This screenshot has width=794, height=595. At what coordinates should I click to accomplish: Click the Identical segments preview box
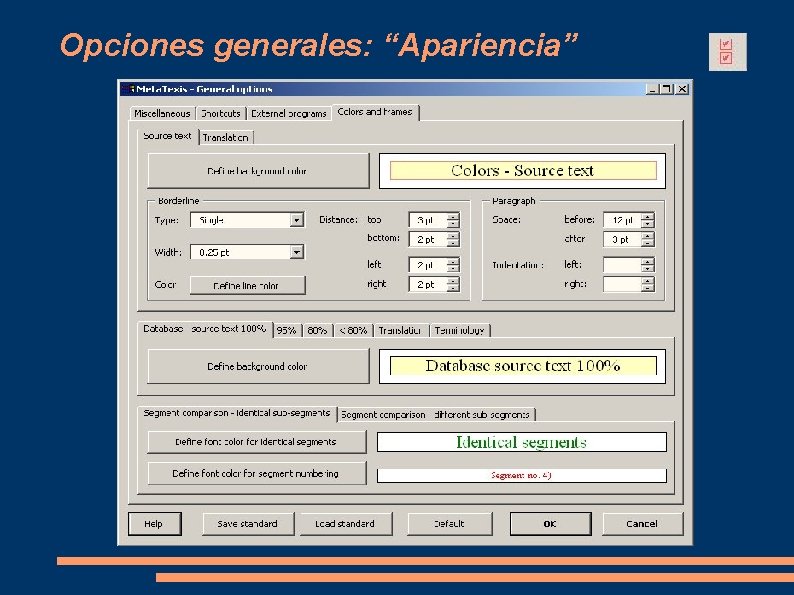tap(522, 442)
